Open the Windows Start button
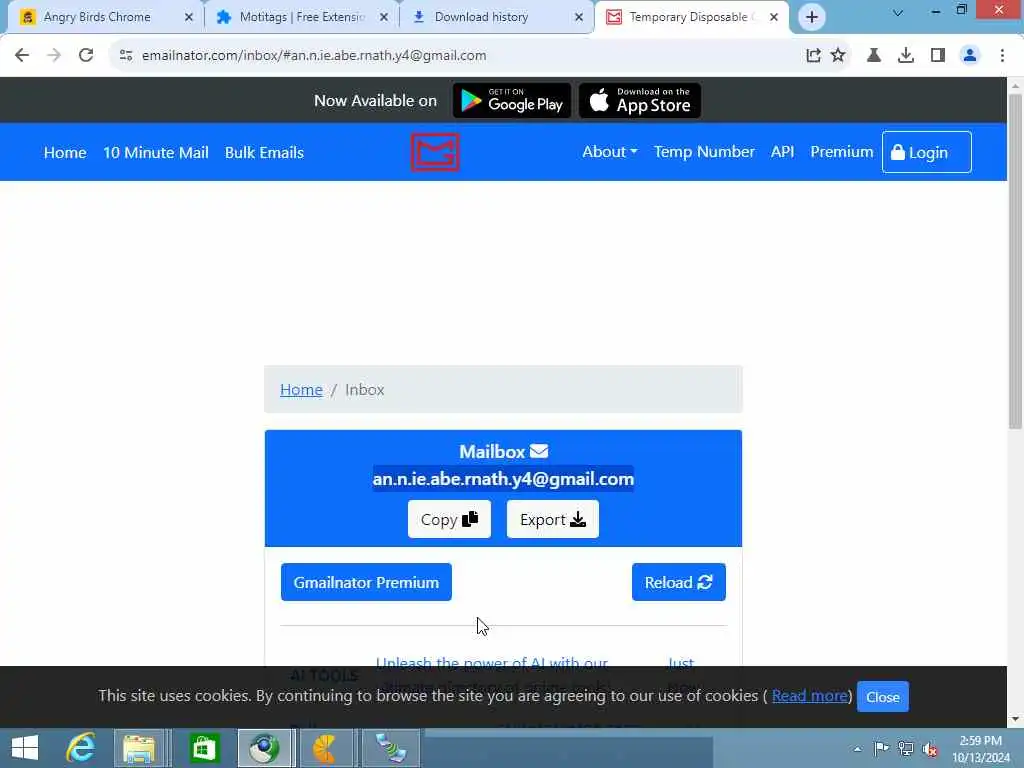 (x=25, y=748)
